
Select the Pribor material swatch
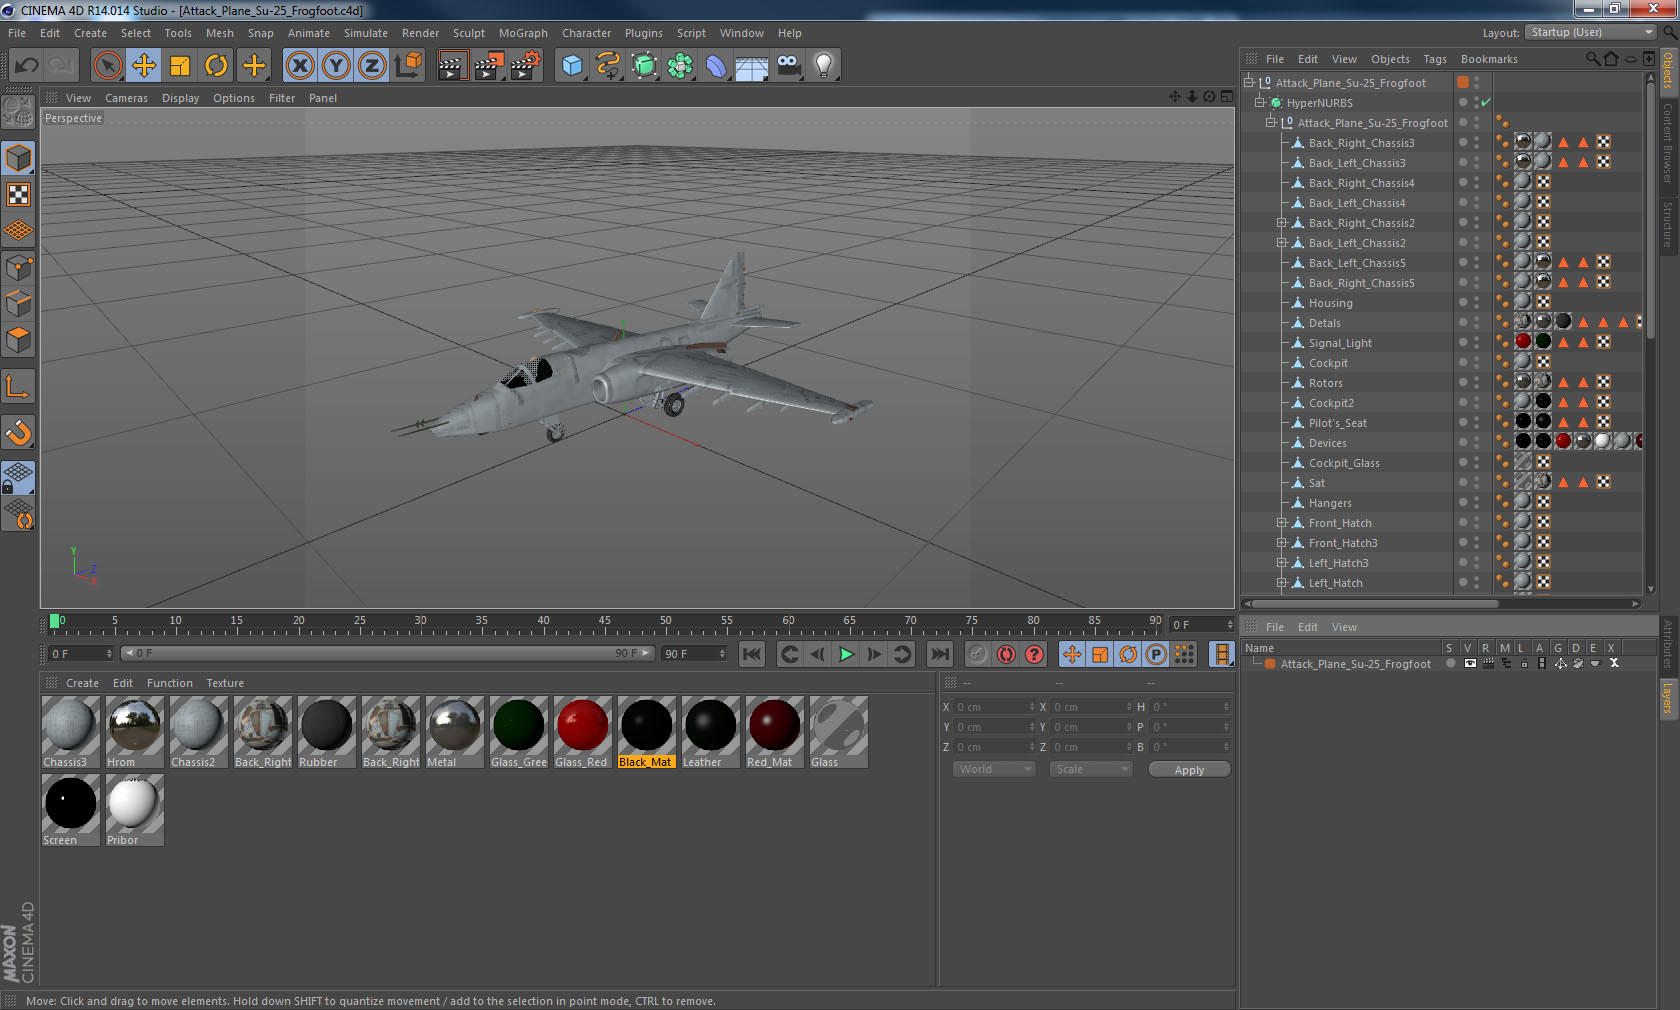[x=134, y=810]
